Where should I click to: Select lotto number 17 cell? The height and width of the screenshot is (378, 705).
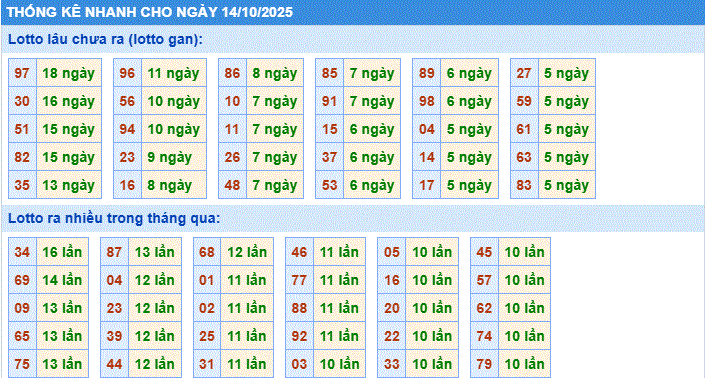pyautogui.click(x=427, y=185)
